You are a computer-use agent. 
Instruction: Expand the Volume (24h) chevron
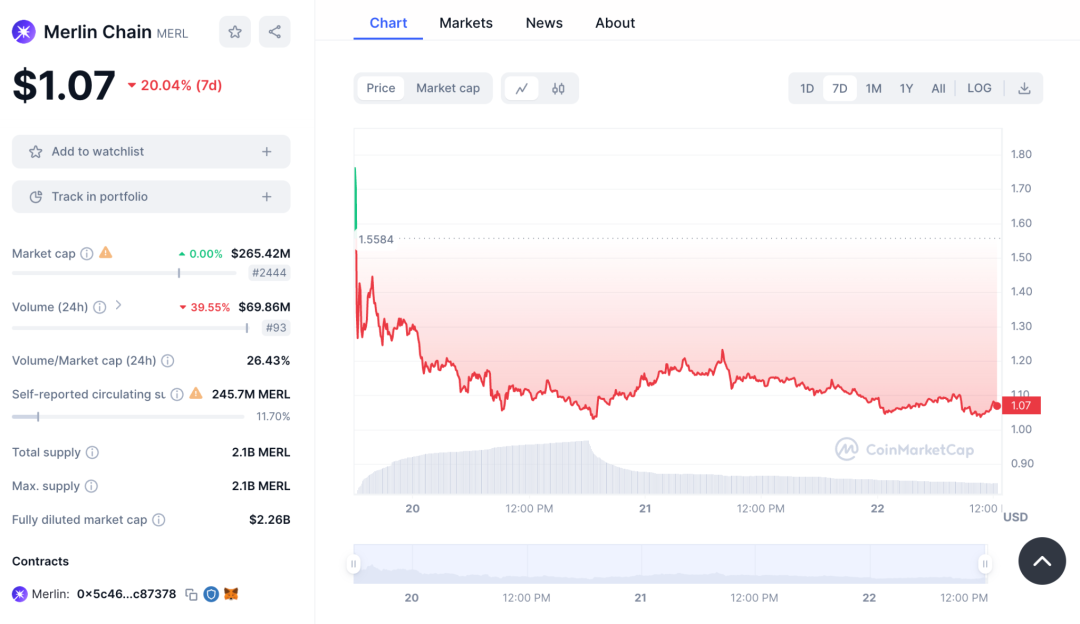(x=118, y=306)
